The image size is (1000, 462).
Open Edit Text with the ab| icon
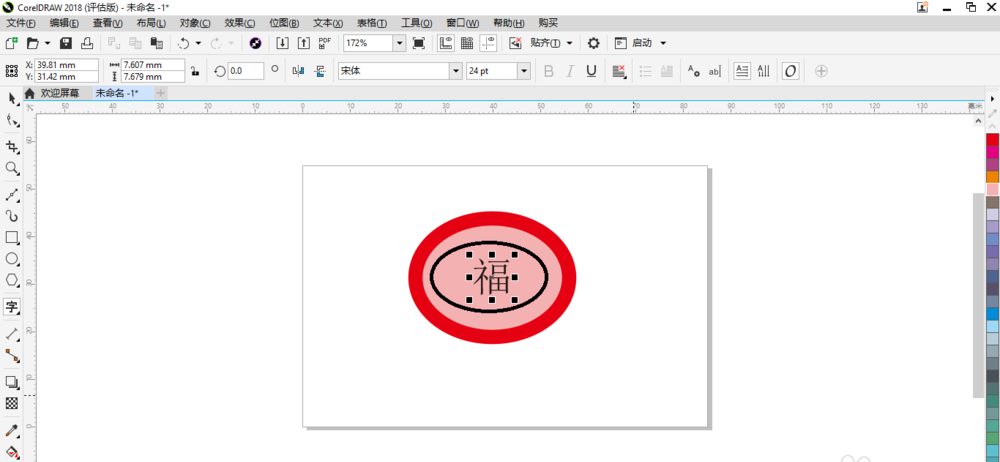[x=715, y=71]
